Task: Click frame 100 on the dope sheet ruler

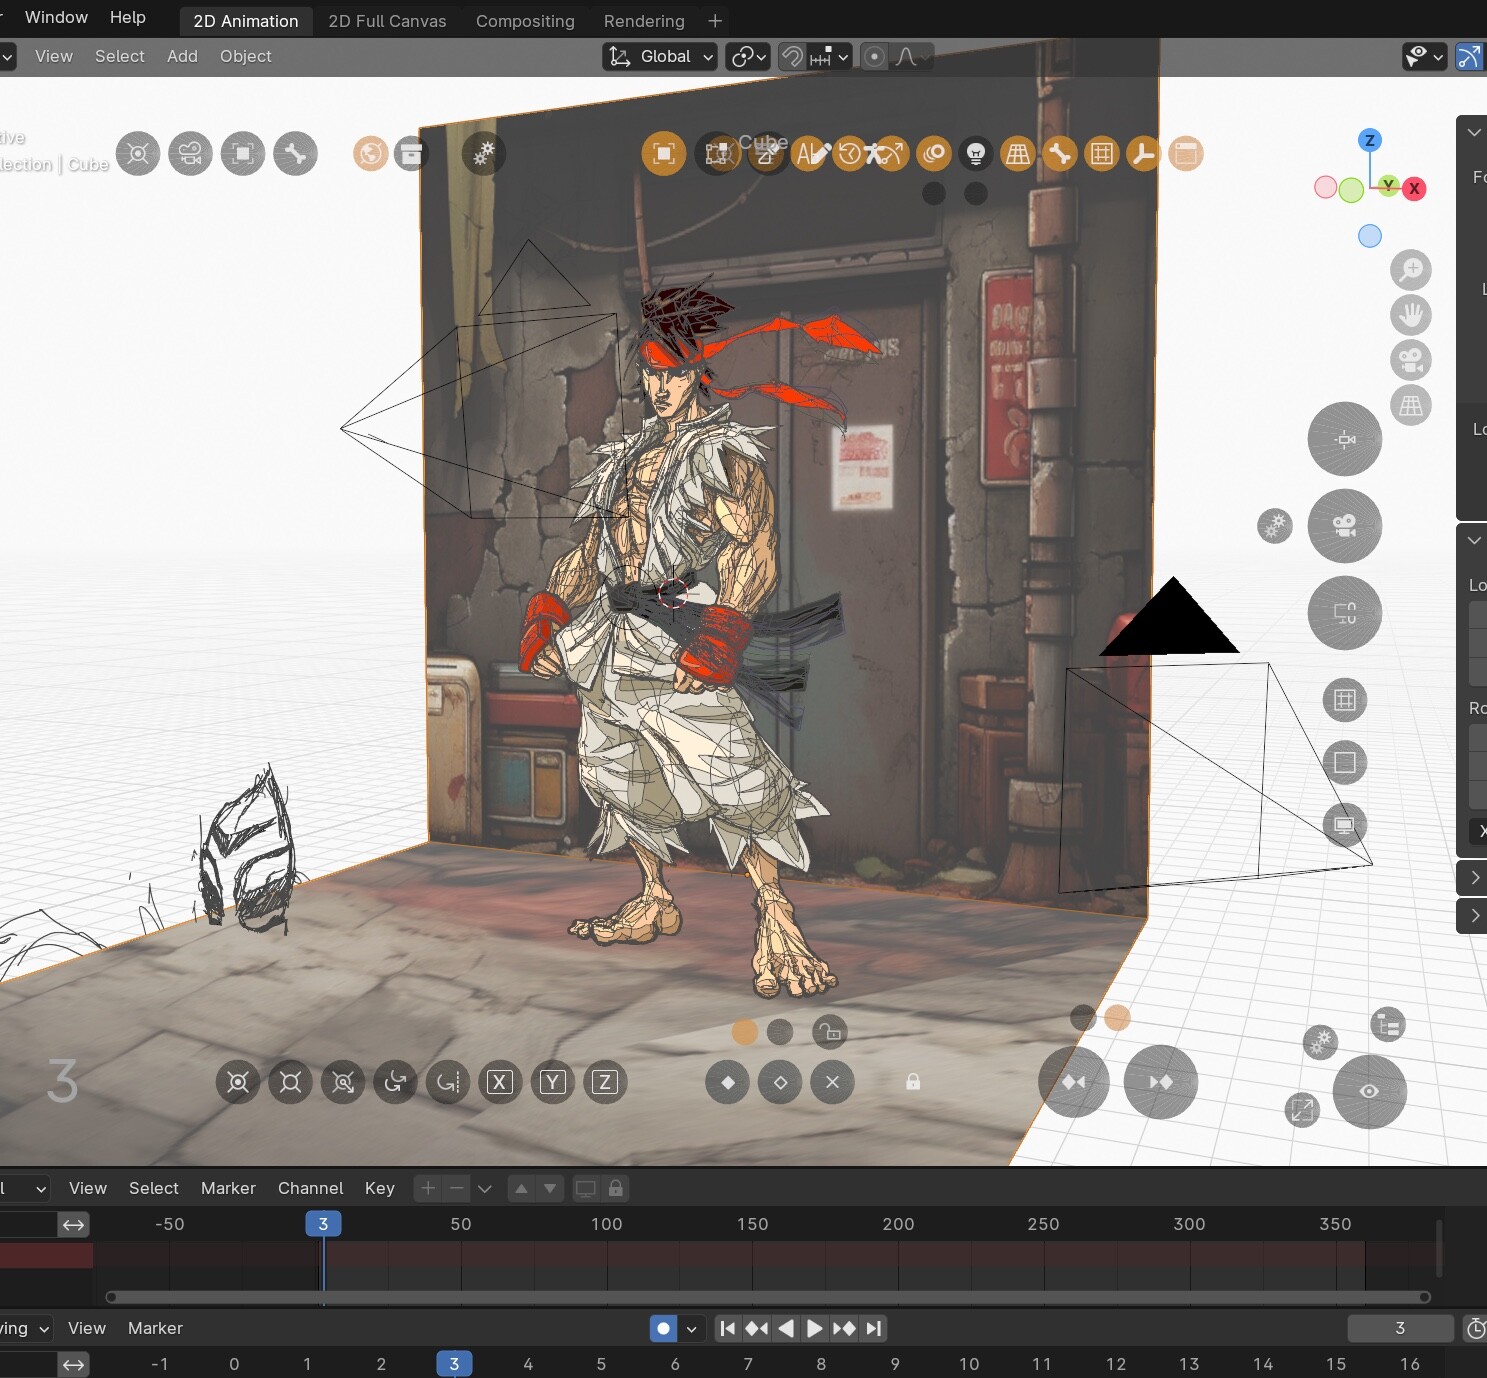Action: 606,1224
